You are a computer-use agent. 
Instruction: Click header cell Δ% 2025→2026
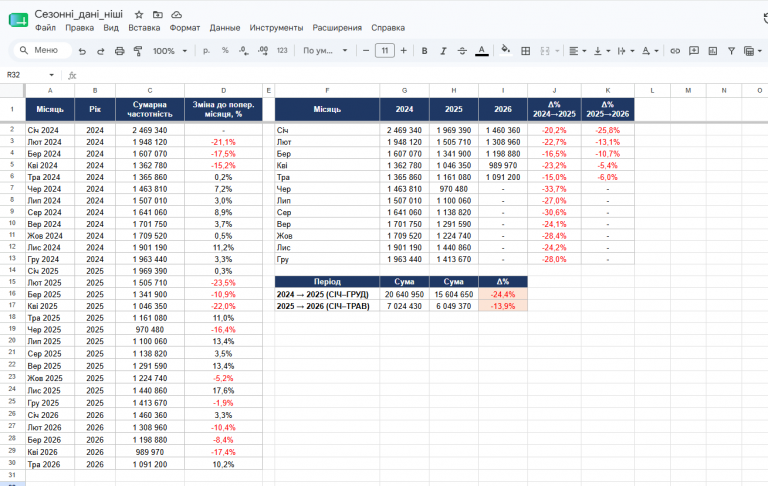608,109
